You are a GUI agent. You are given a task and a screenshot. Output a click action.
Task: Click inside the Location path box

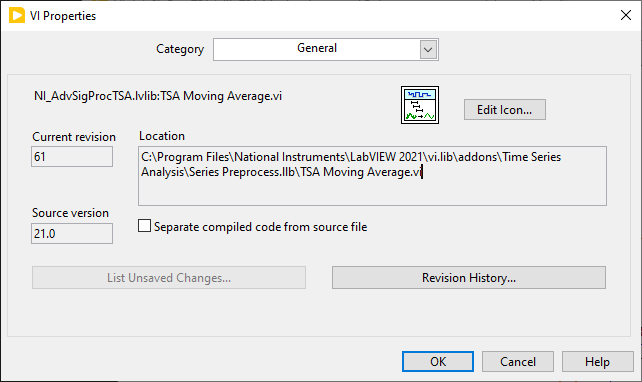pyautogui.click(x=372, y=176)
